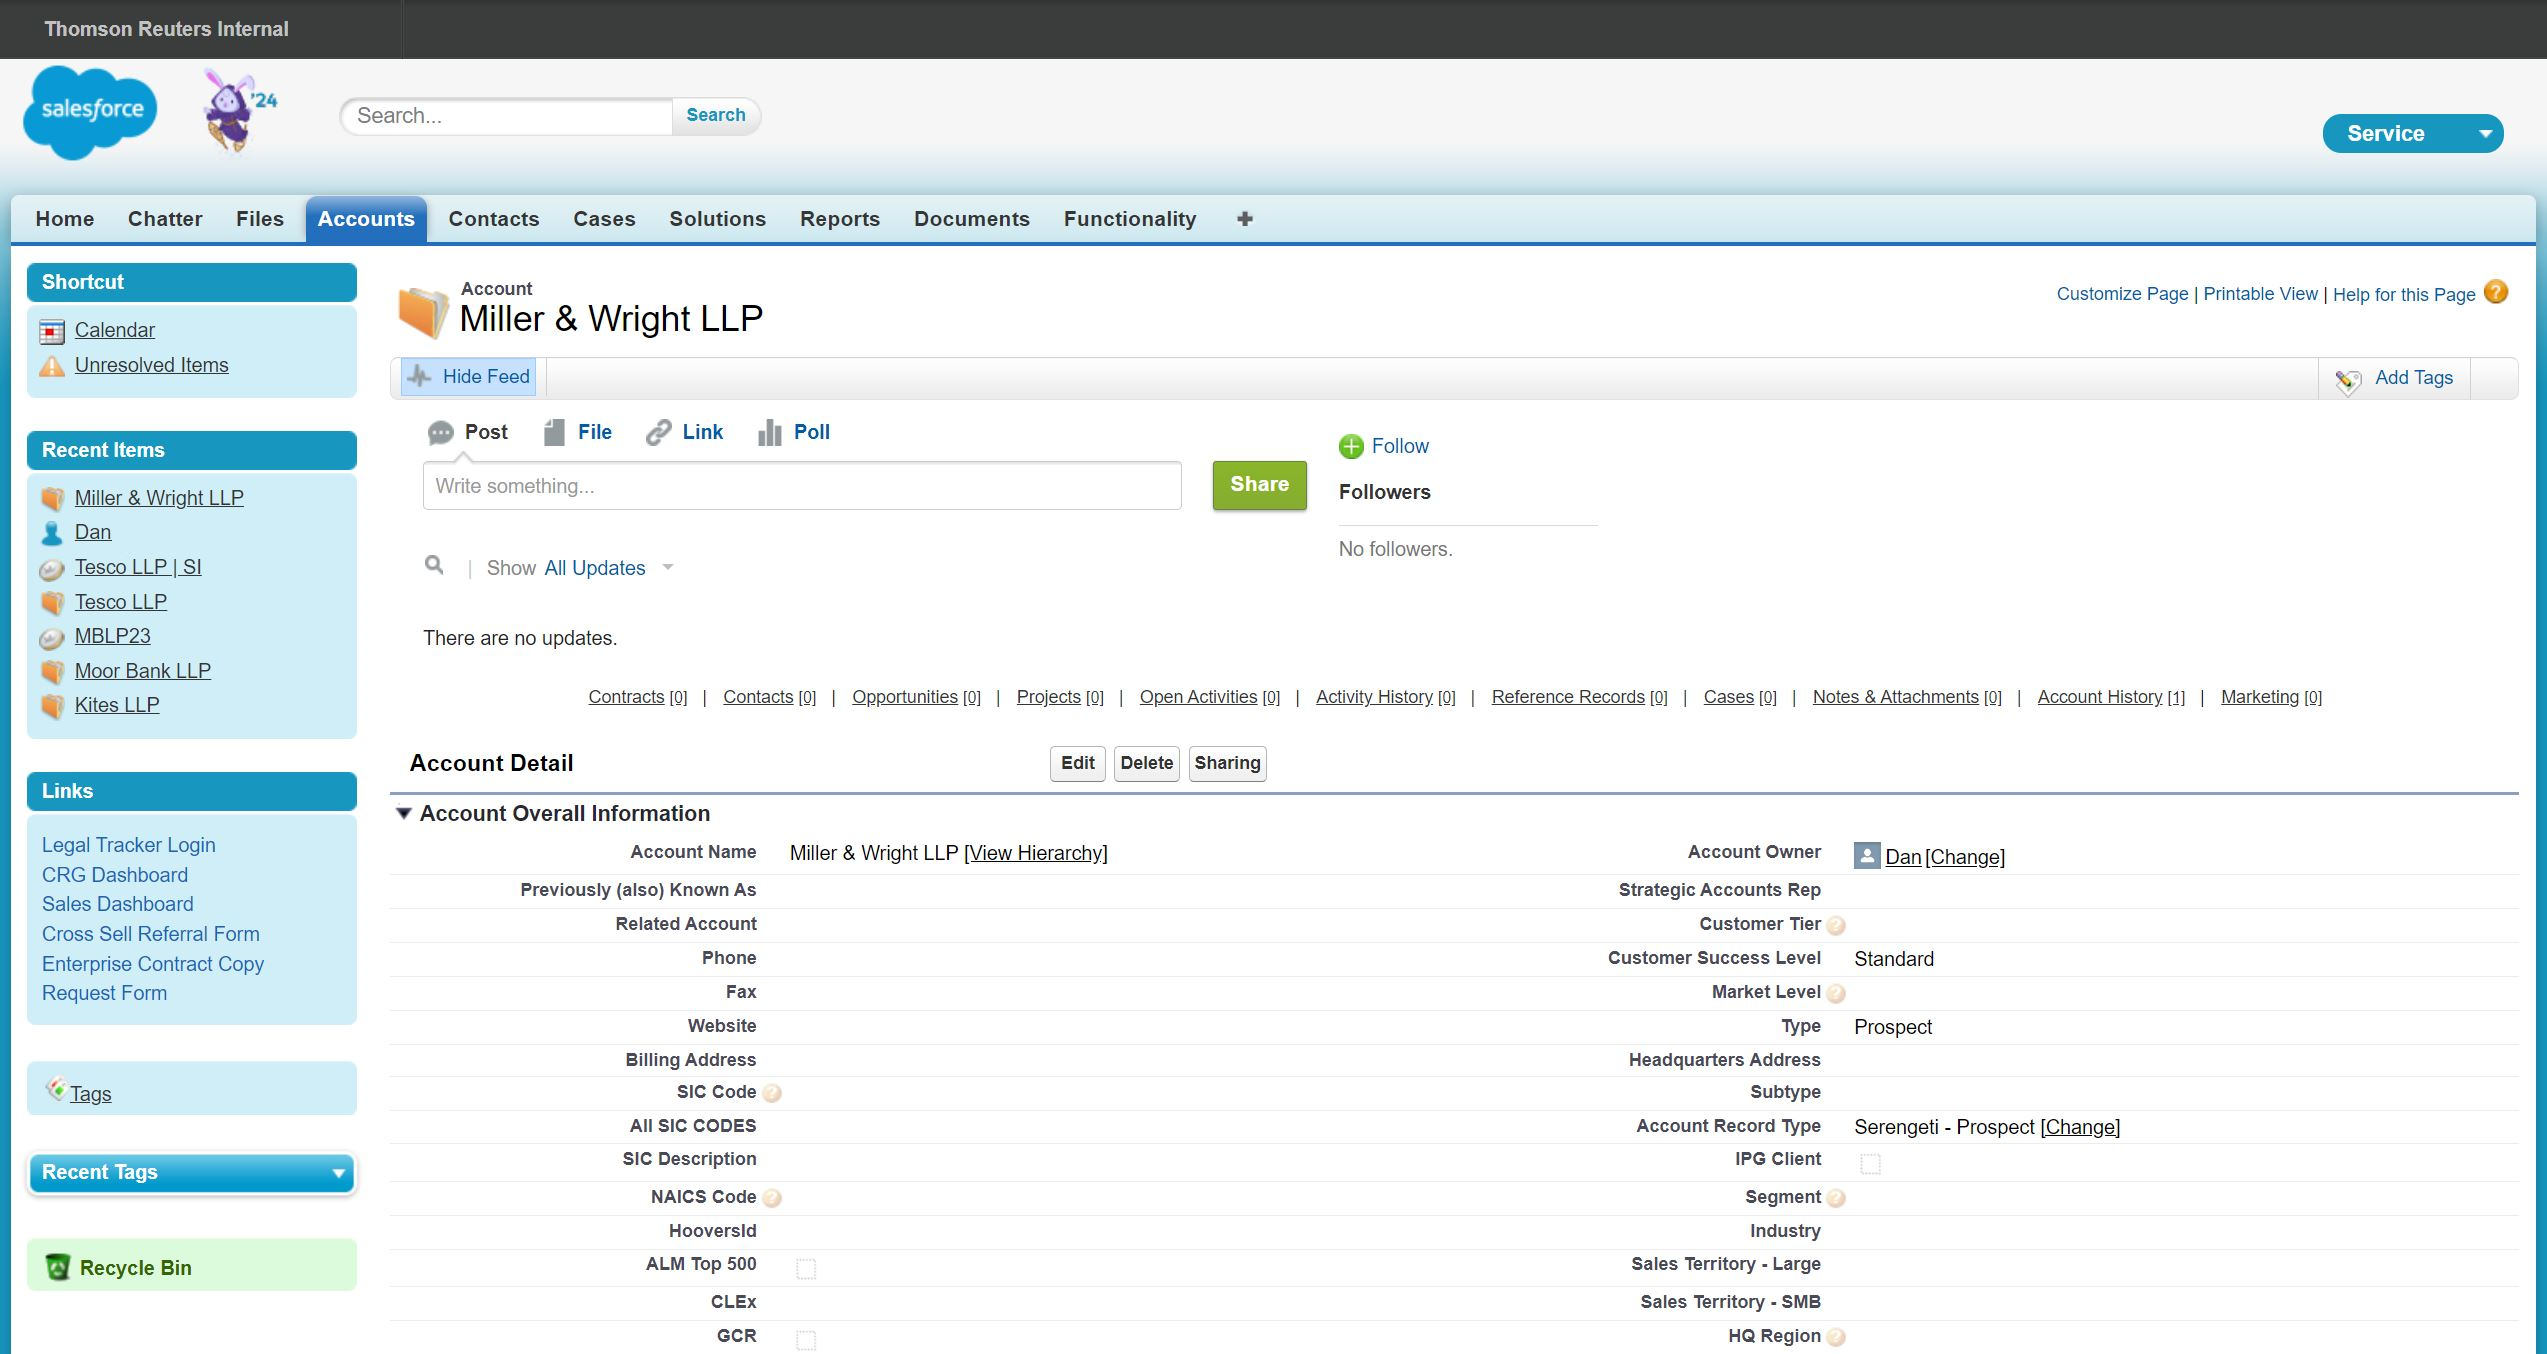Open the Notes & Attachments related link
The height and width of the screenshot is (1354, 2547).
(x=1907, y=697)
